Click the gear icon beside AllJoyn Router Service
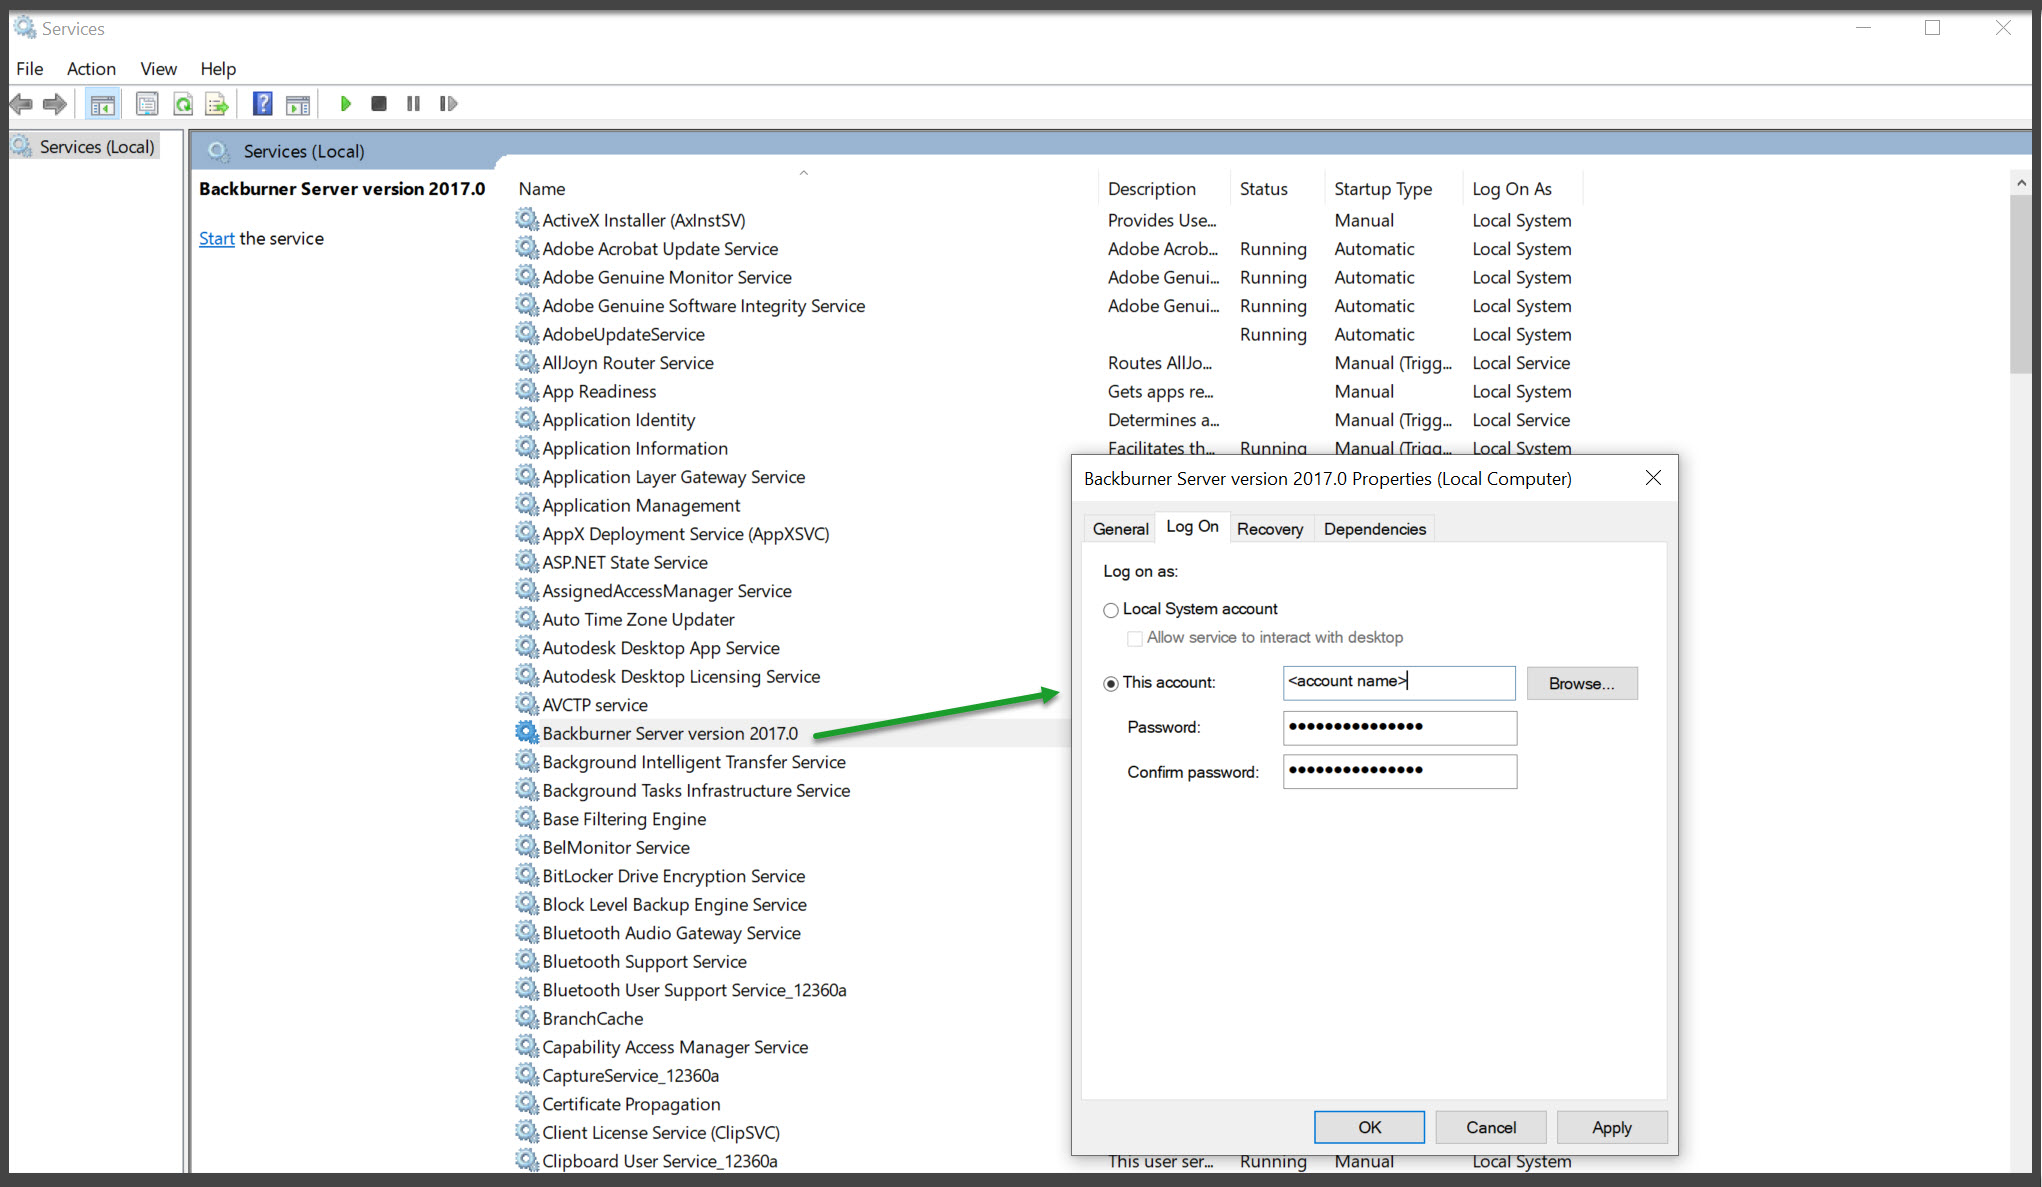The height and width of the screenshot is (1187, 2042). click(527, 362)
